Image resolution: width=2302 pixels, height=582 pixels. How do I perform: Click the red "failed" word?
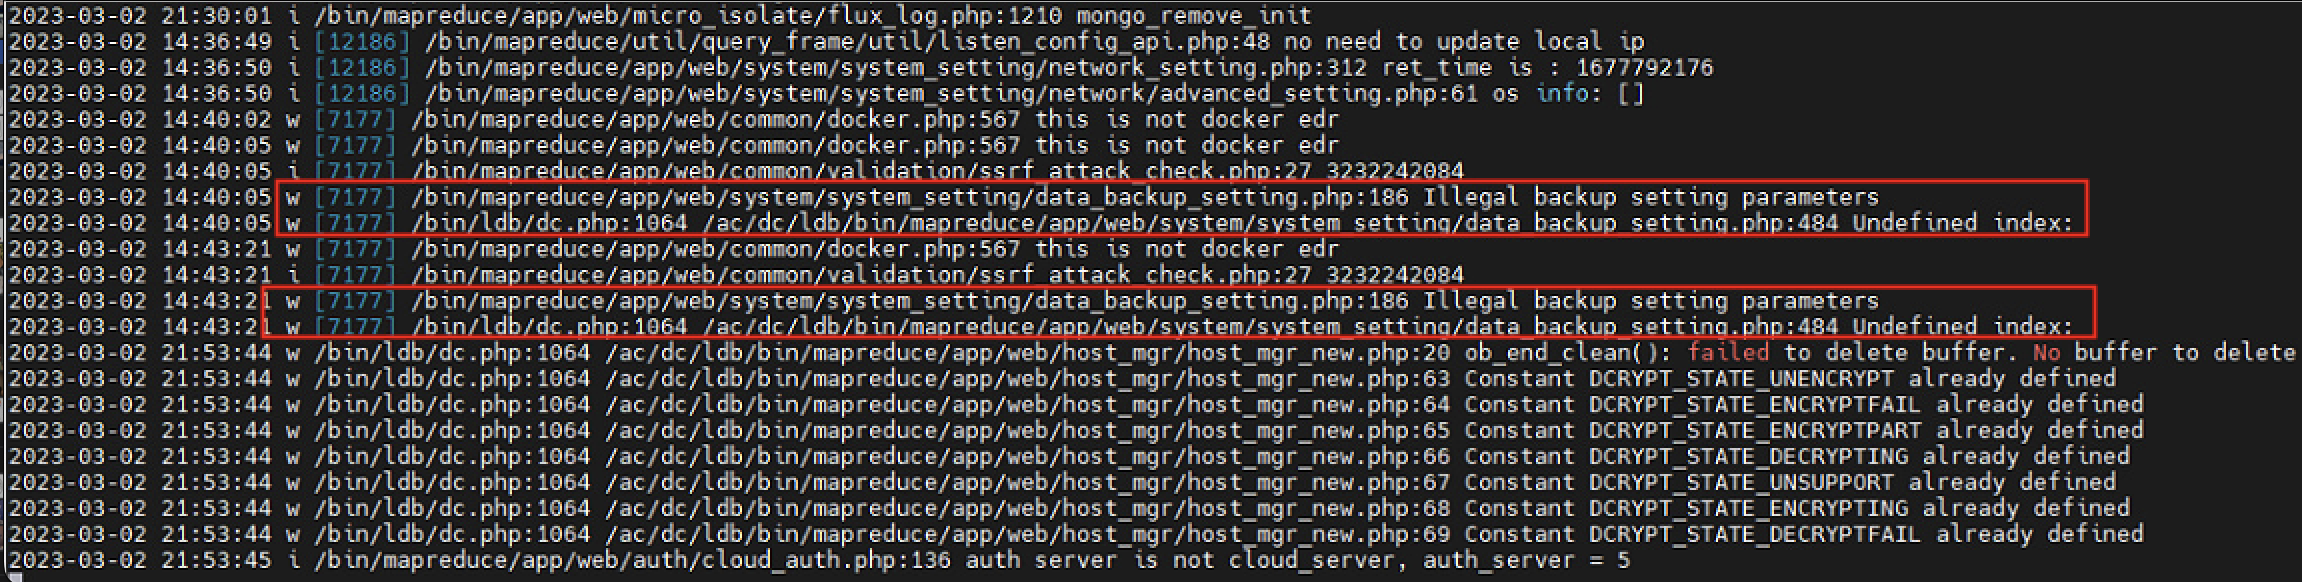click(x=1728, y=352)
